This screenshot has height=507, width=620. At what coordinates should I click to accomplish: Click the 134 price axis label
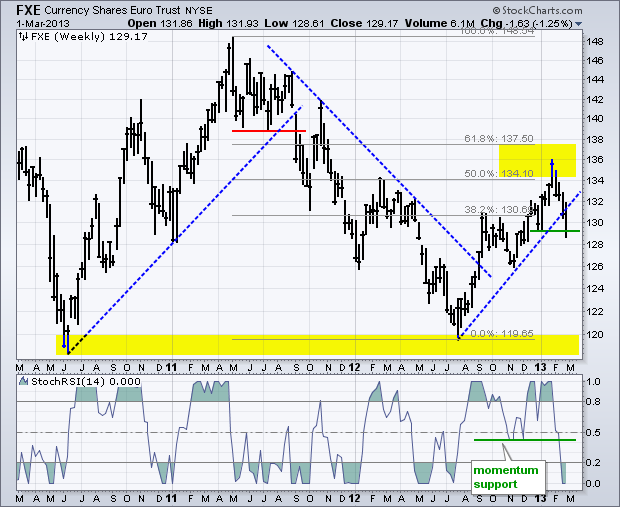click(595, 181)
